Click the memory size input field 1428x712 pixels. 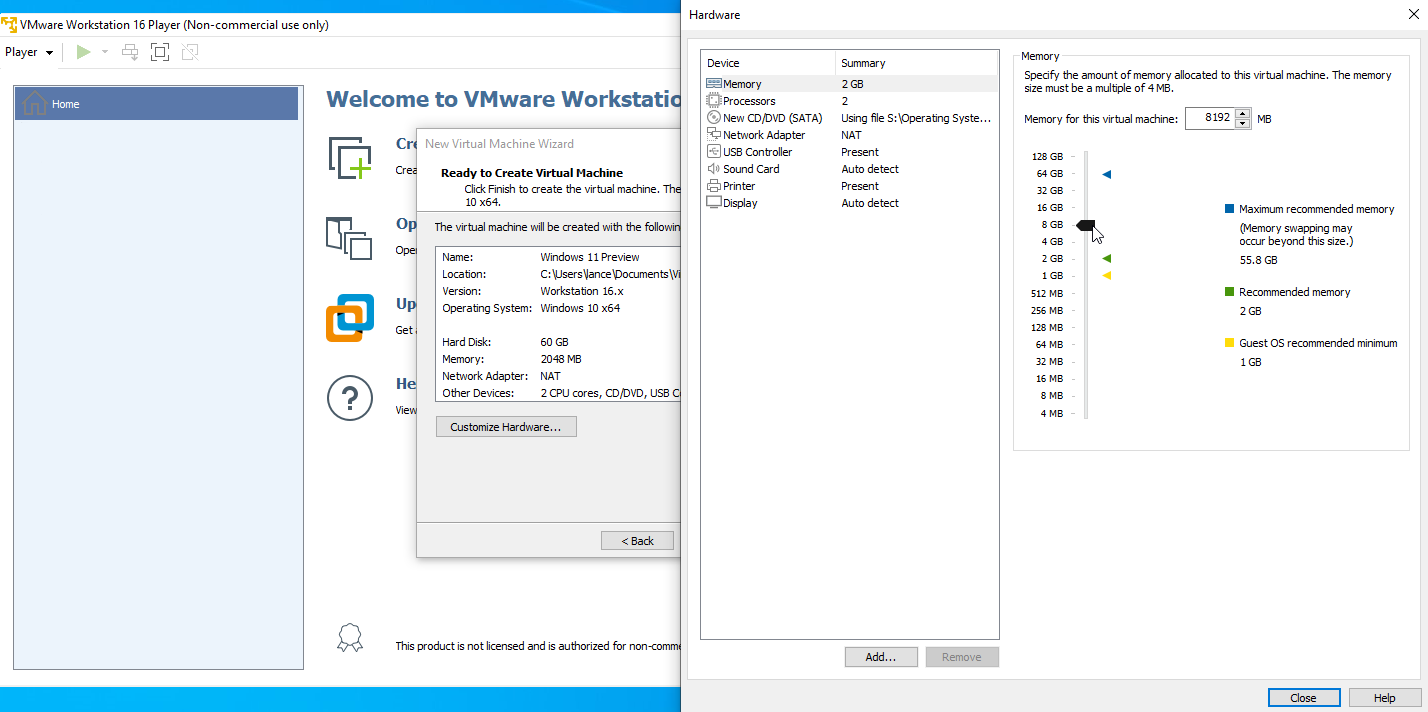point(1210,118)
